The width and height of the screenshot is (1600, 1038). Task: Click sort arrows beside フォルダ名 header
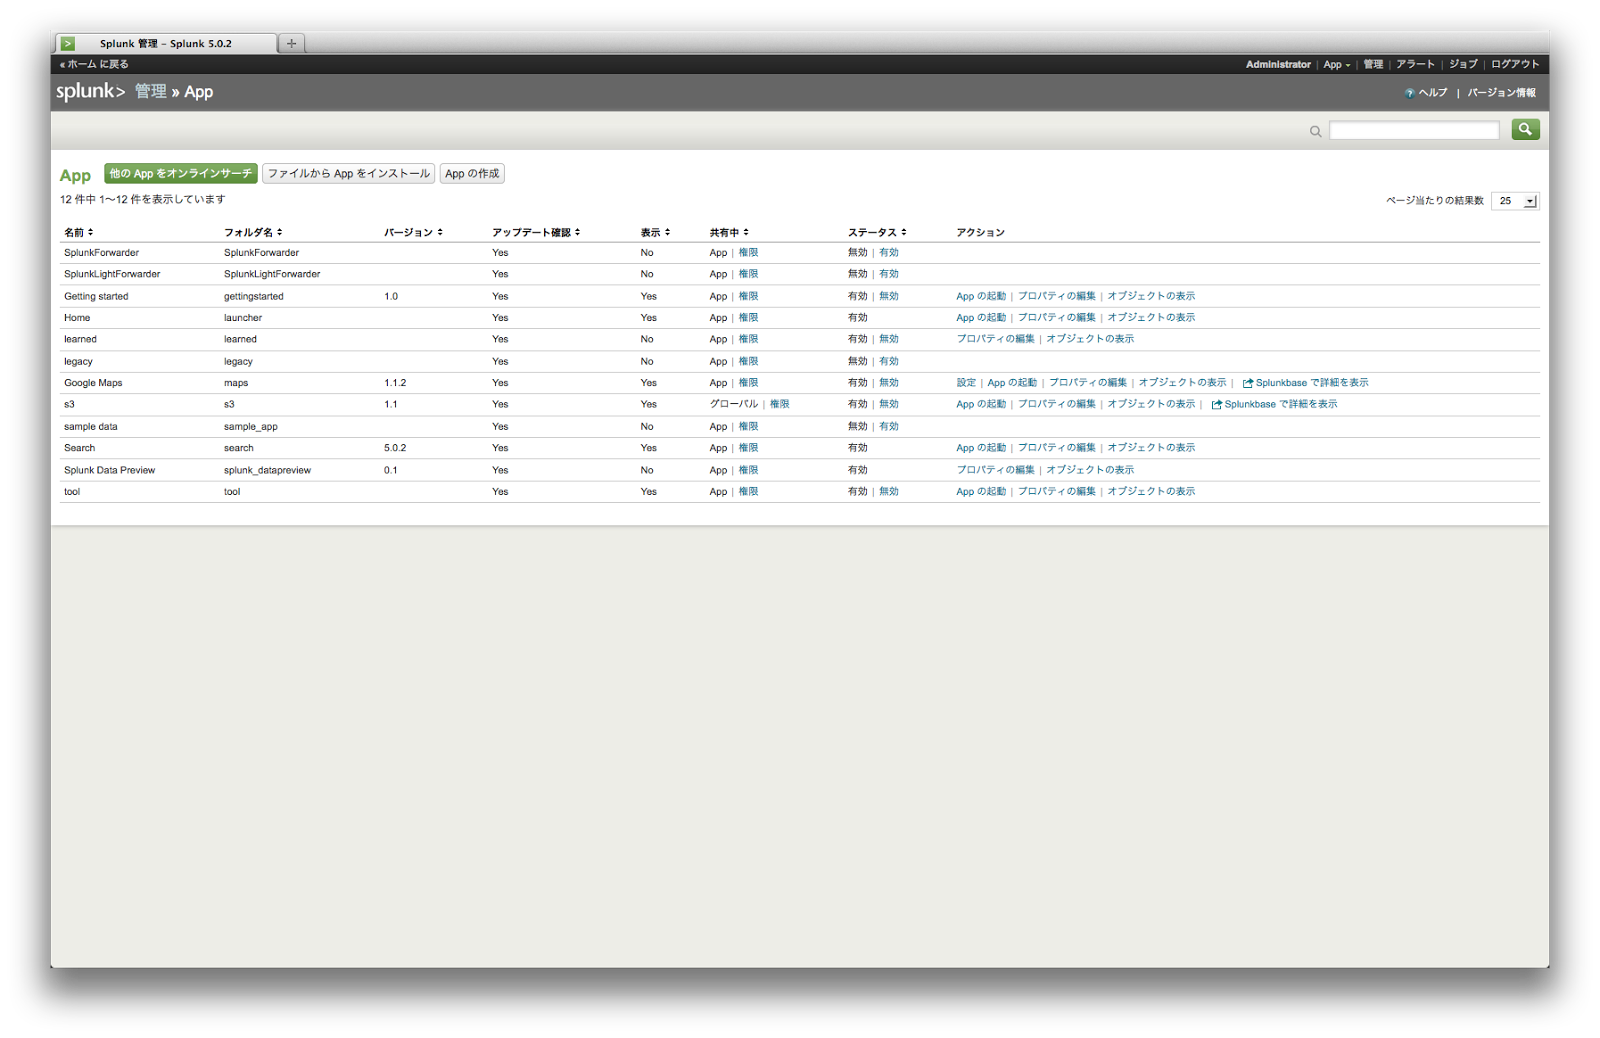[280, 232]
